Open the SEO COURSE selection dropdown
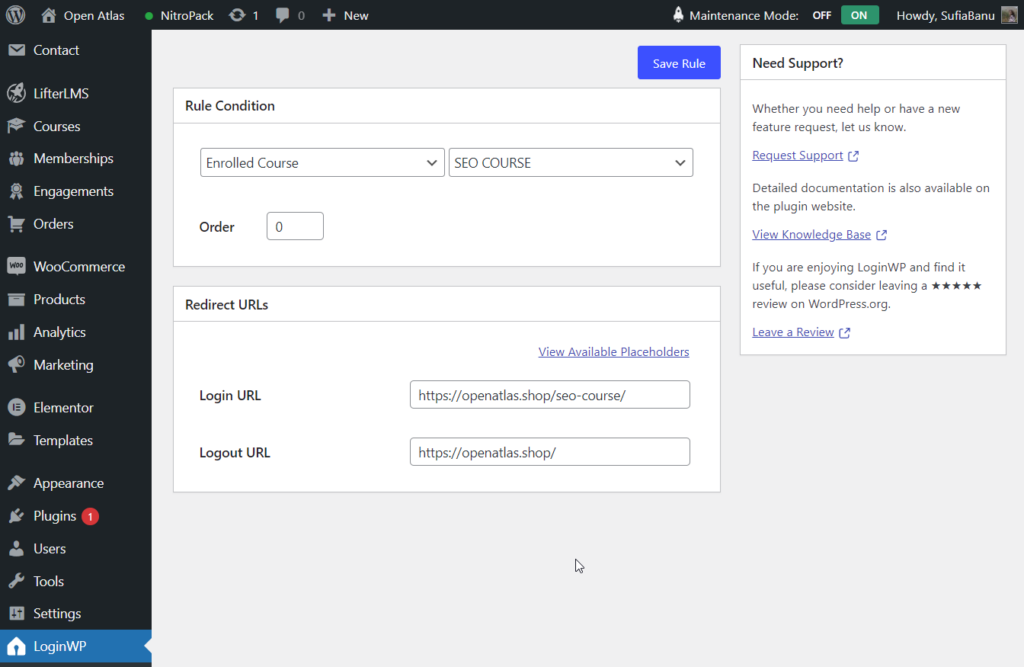Viewport: 1024px width, 667px height. 571,163
